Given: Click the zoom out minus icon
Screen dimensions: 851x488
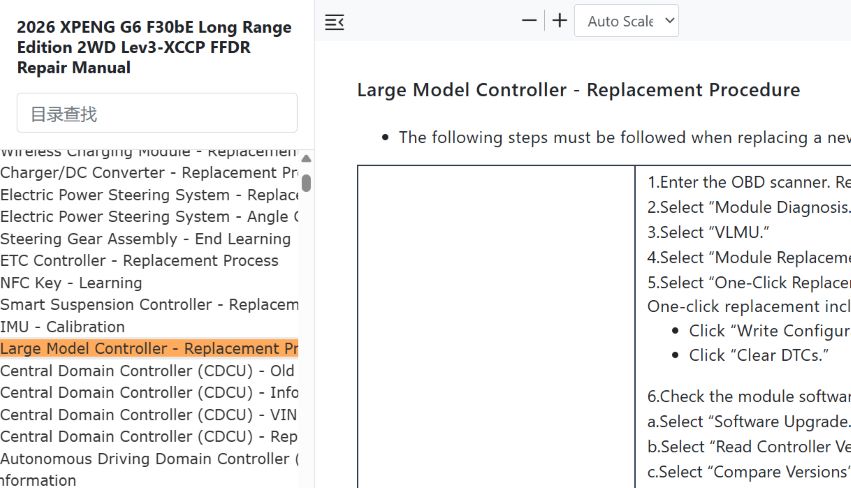Looking at the screenshot, I should 529,21.
